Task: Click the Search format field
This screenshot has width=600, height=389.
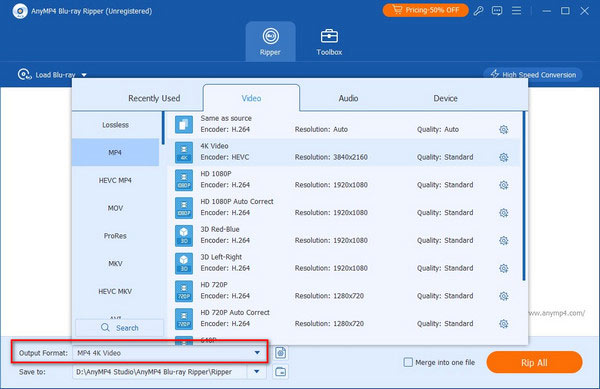Action: tap(120, 328)
